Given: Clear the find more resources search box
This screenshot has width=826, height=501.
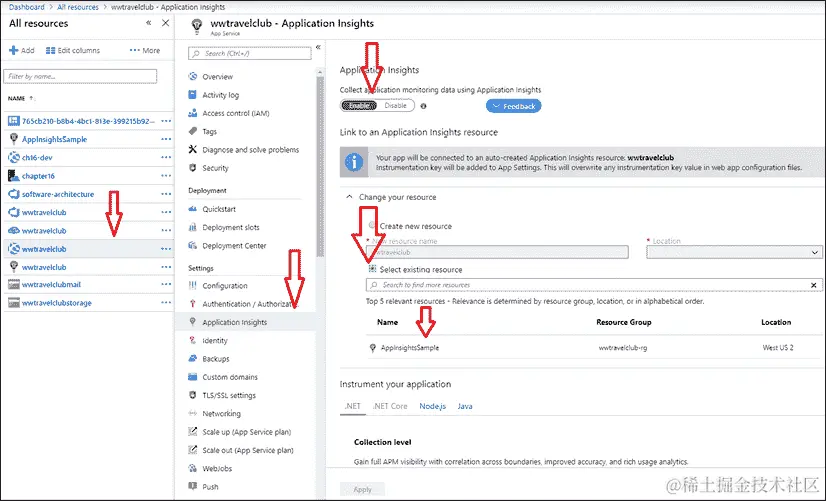Looking at the screenshot, I should 813,285.
